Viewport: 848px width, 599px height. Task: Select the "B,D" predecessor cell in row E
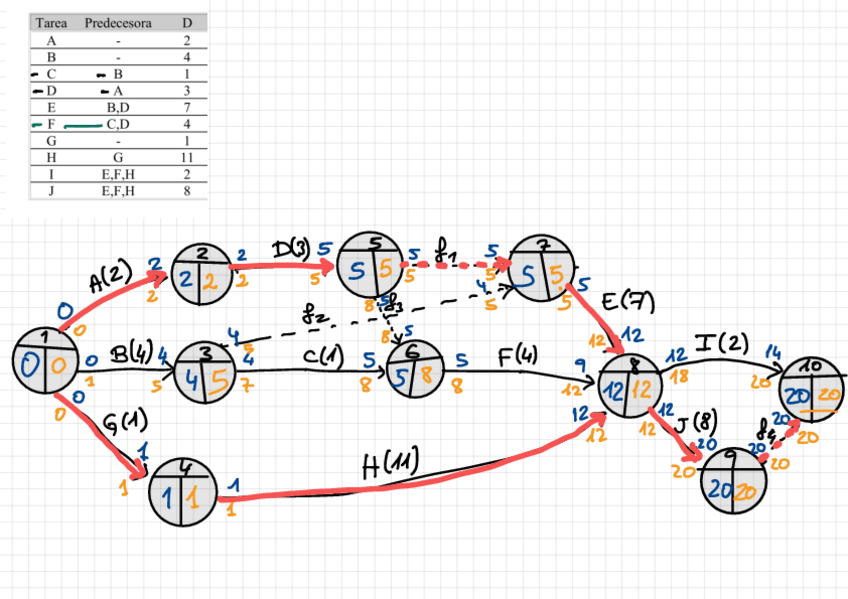tap(118, 108)
